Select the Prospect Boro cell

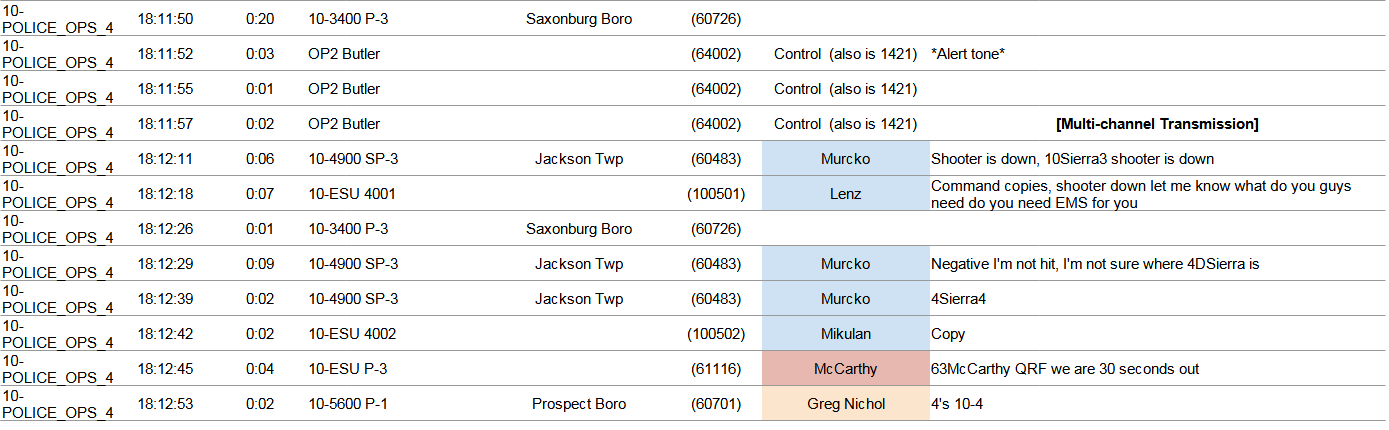579,404
